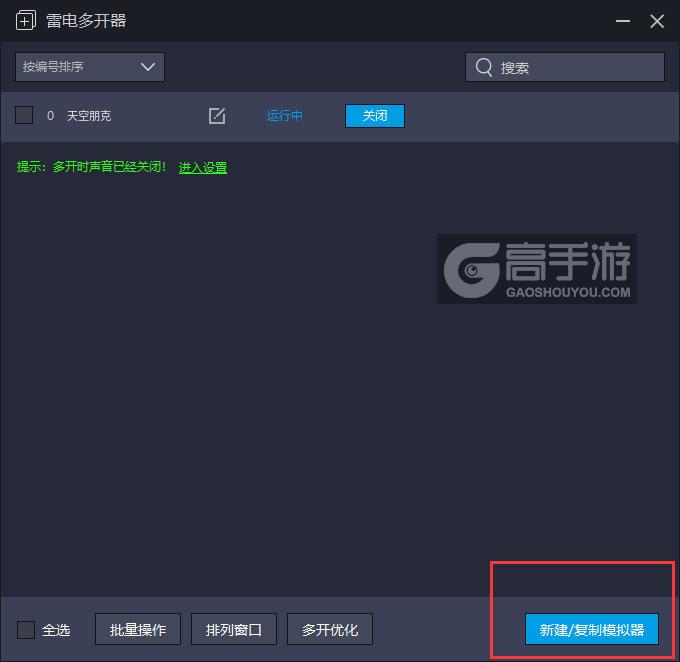The height and width of the screenshot is (662, 680).
Task: Follow the 进入设置 link
Action: click(203, 167)
